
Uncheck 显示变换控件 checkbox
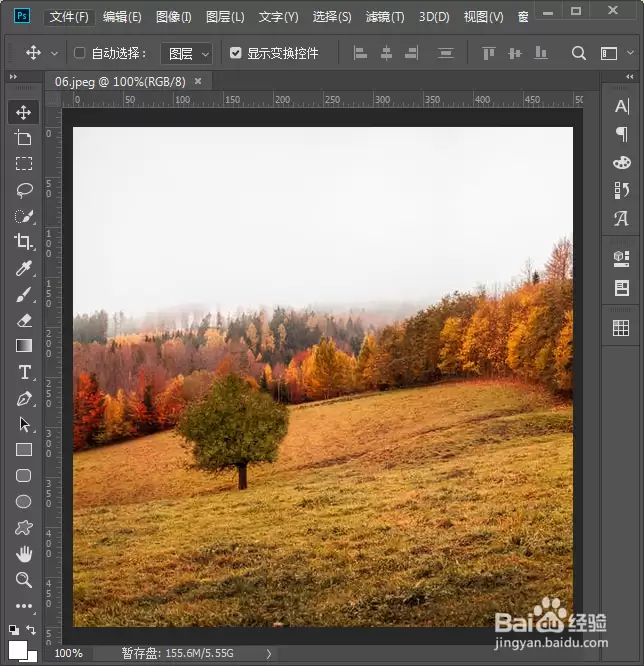(235, 53)
